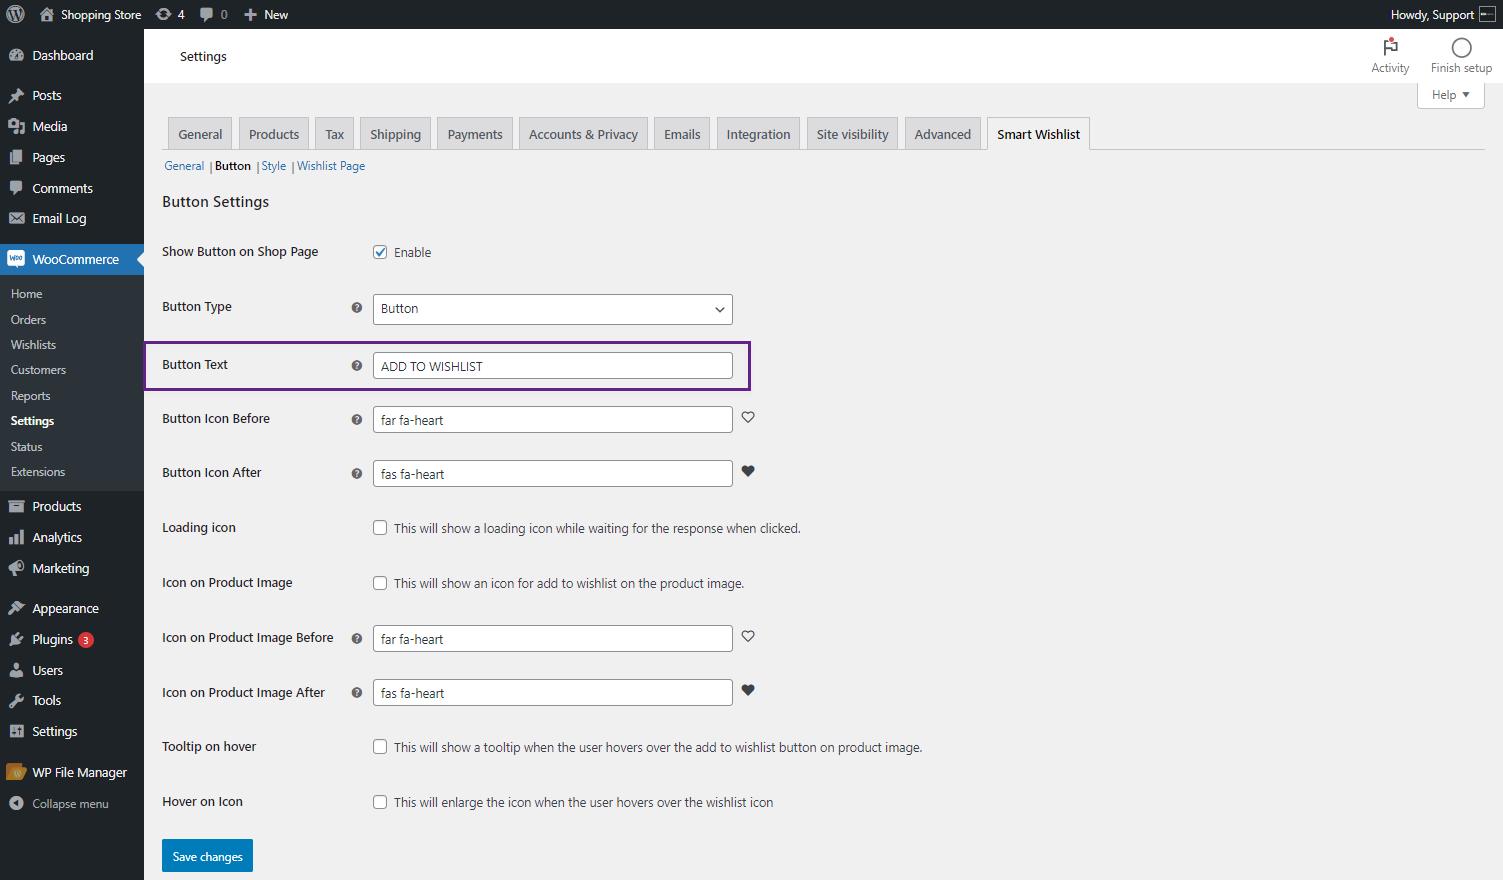Open Customers in WooCommerce submenu
Viewport: 1503px width, 880px height.
[x=38, y=370]
